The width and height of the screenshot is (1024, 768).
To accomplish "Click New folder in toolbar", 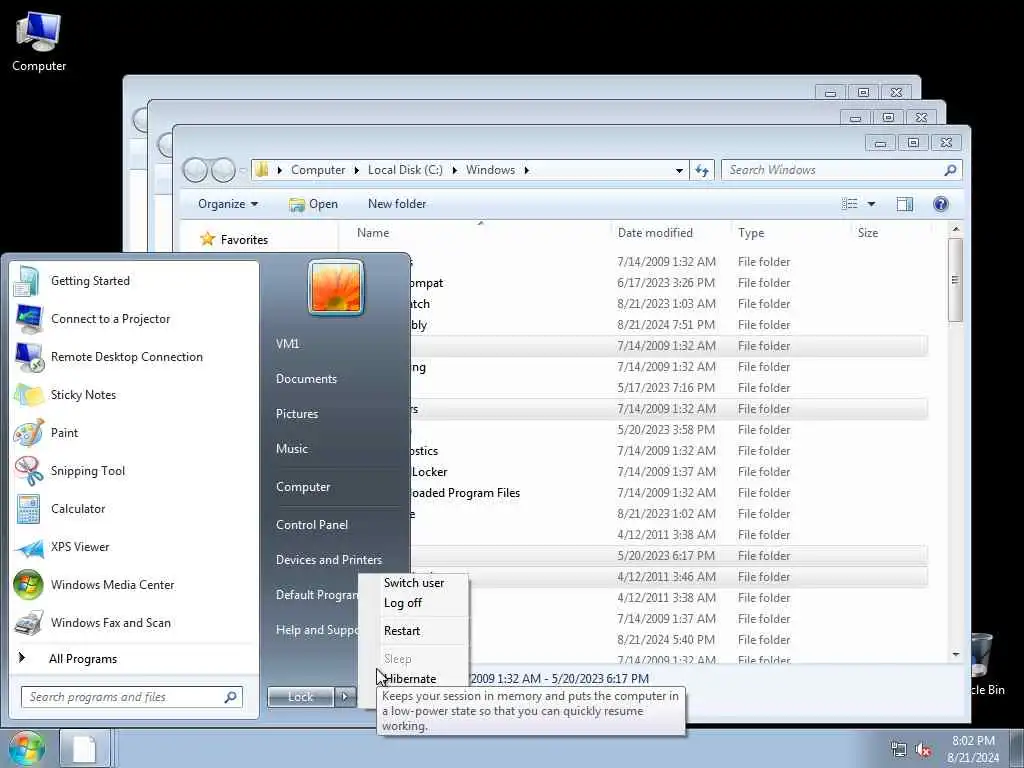I will point(396,204).
